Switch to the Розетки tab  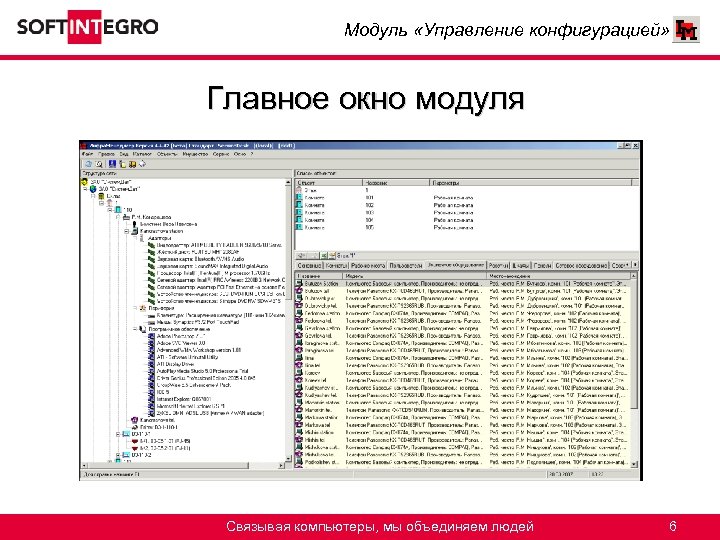tap(498, 265)
